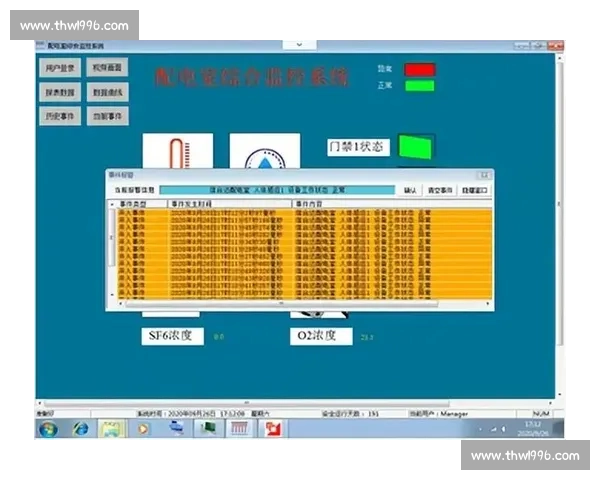Click the green normal legend swatch
The image size is (600, 480).
[420, 86]
